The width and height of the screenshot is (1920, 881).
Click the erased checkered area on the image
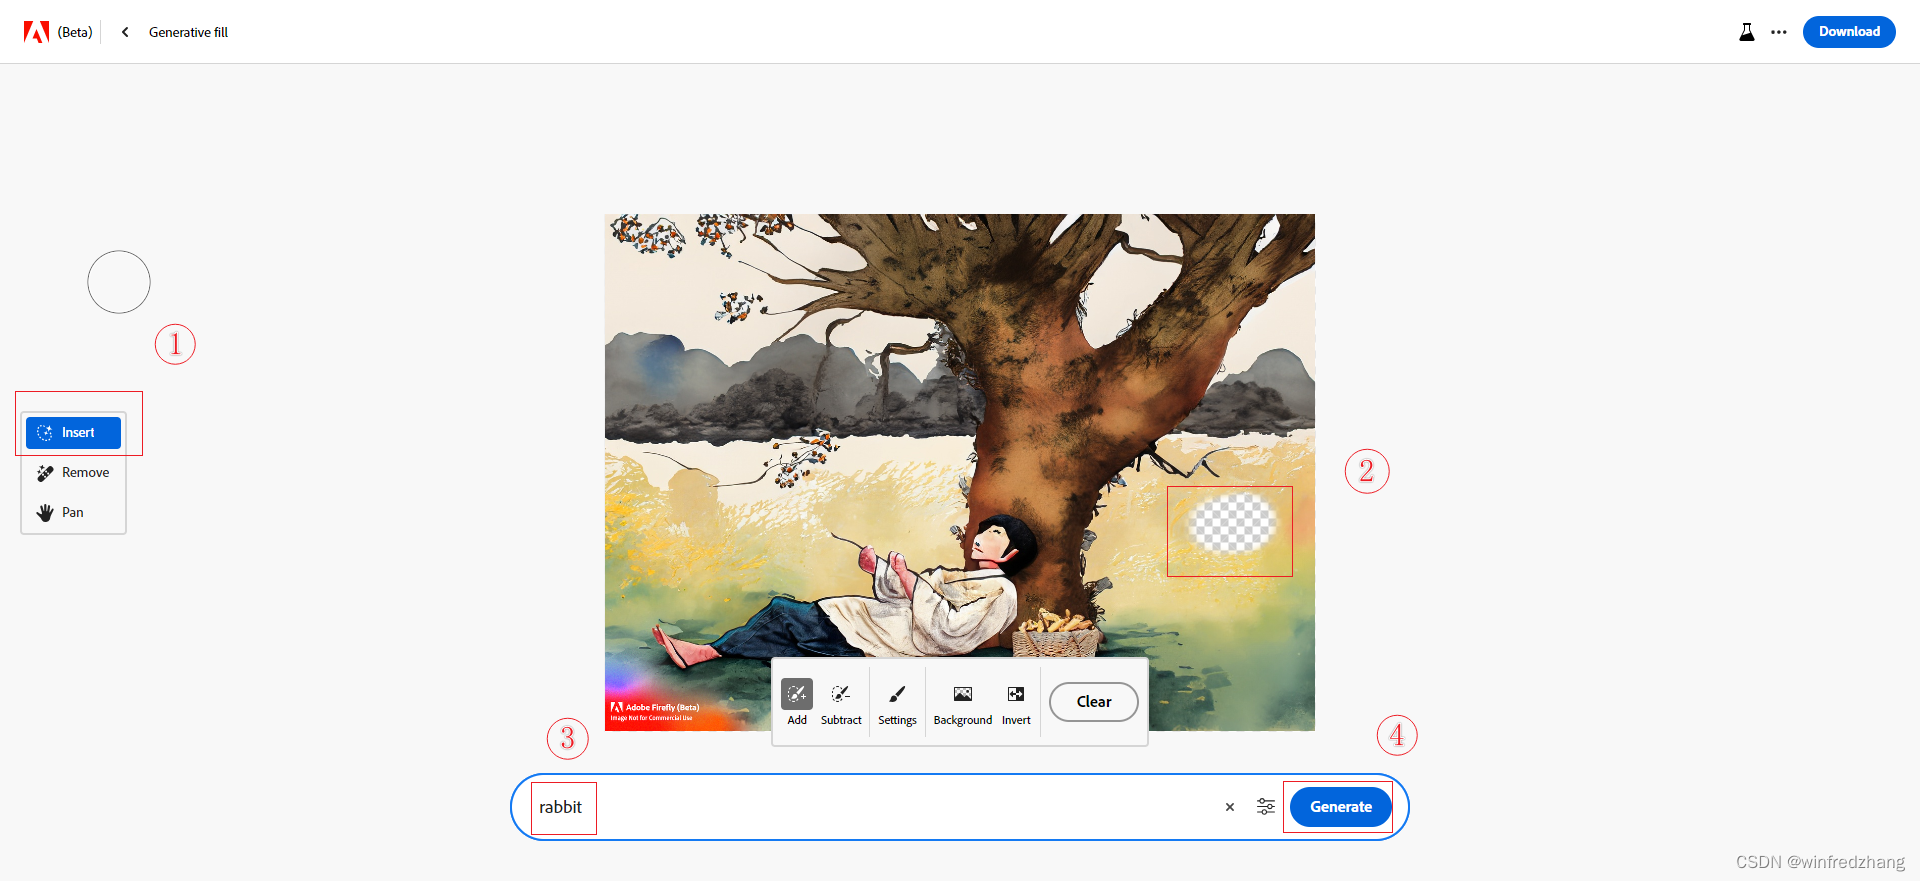coord(1232,523)
